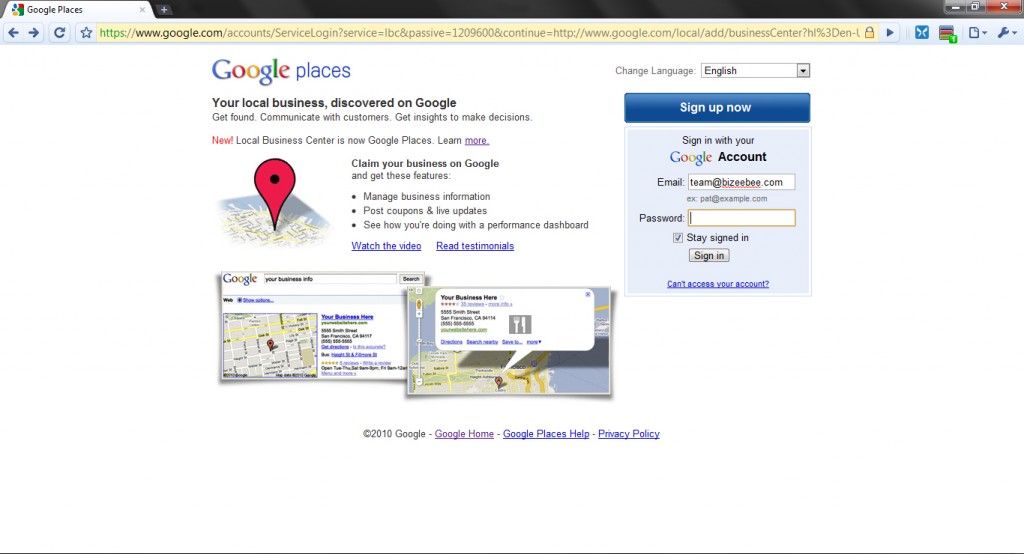Open the Google Home footer link

click(x=464, y=434)
